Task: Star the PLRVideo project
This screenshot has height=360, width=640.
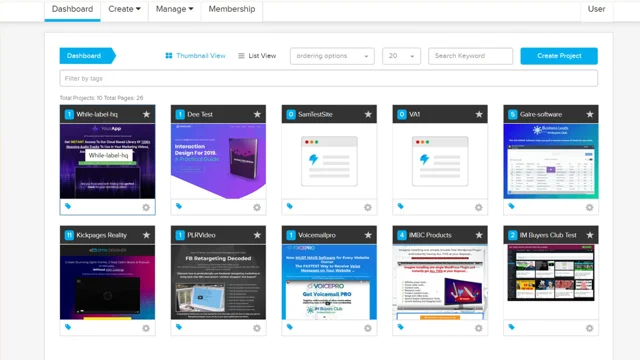Action: pos(257,235)
